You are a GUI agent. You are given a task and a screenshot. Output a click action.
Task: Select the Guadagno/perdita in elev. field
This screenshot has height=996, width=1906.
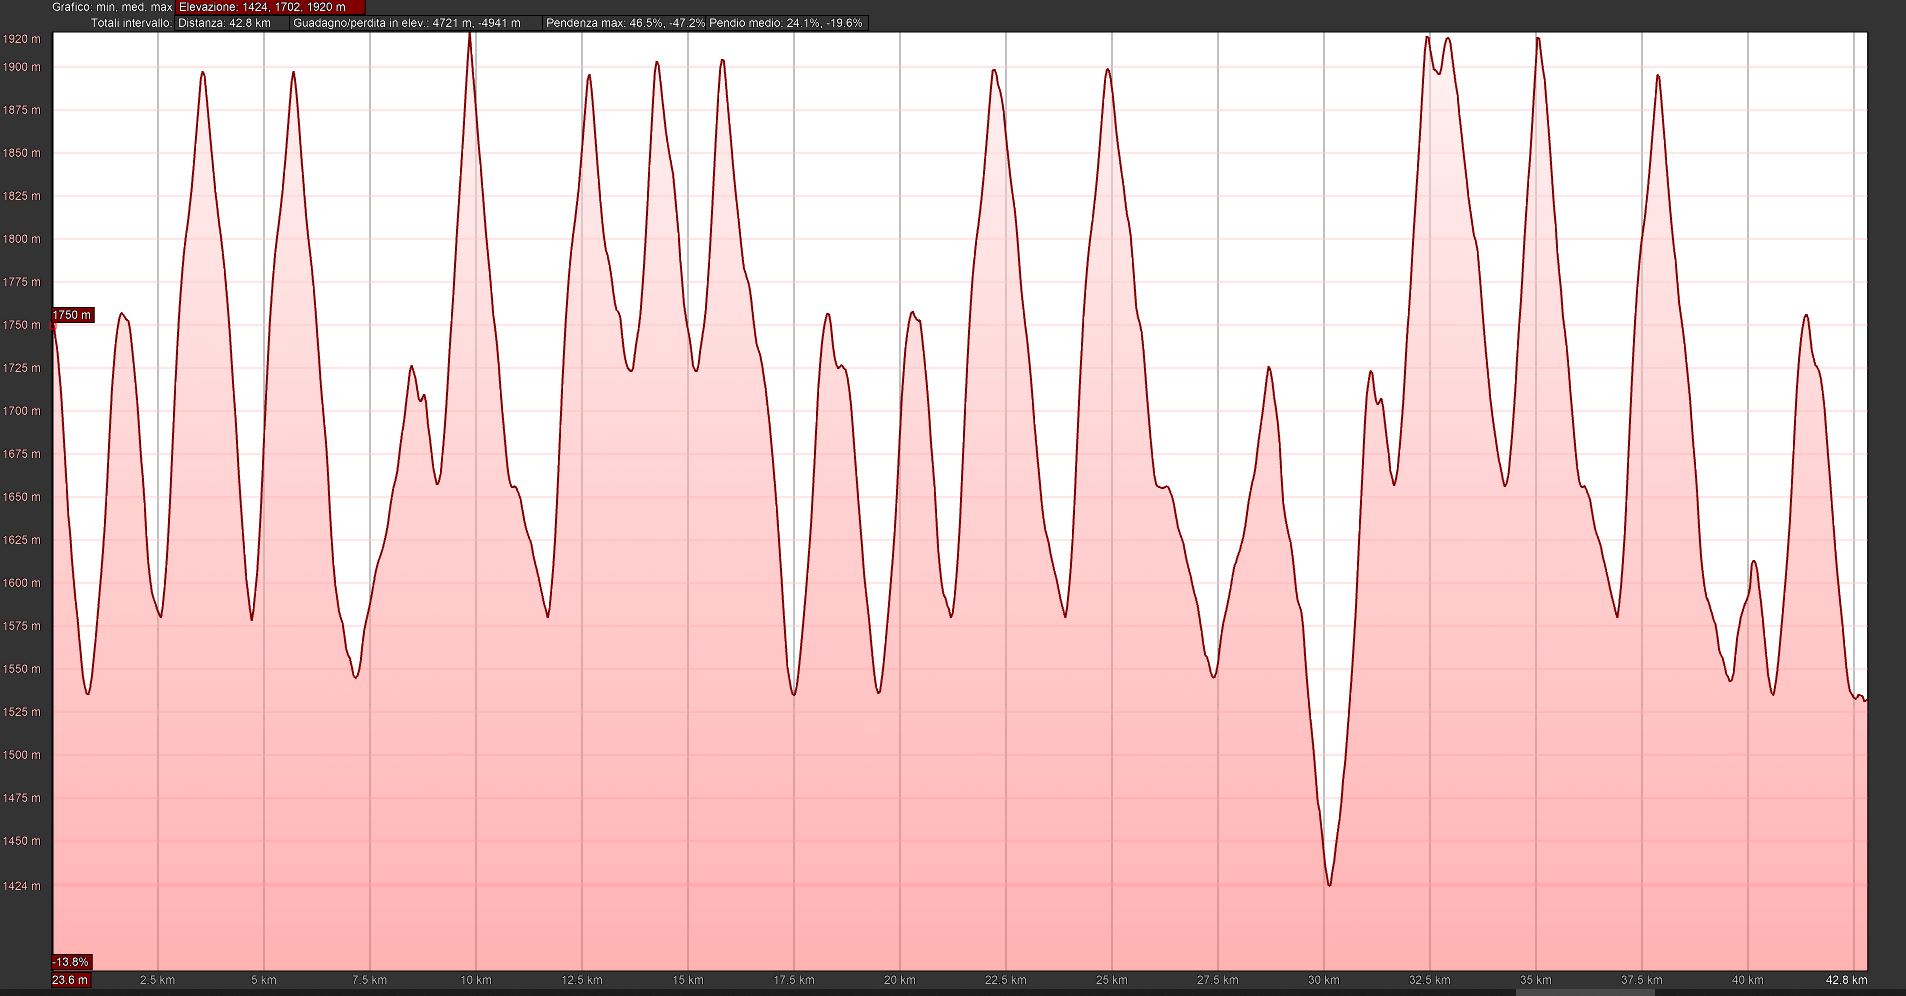point(407,23)
